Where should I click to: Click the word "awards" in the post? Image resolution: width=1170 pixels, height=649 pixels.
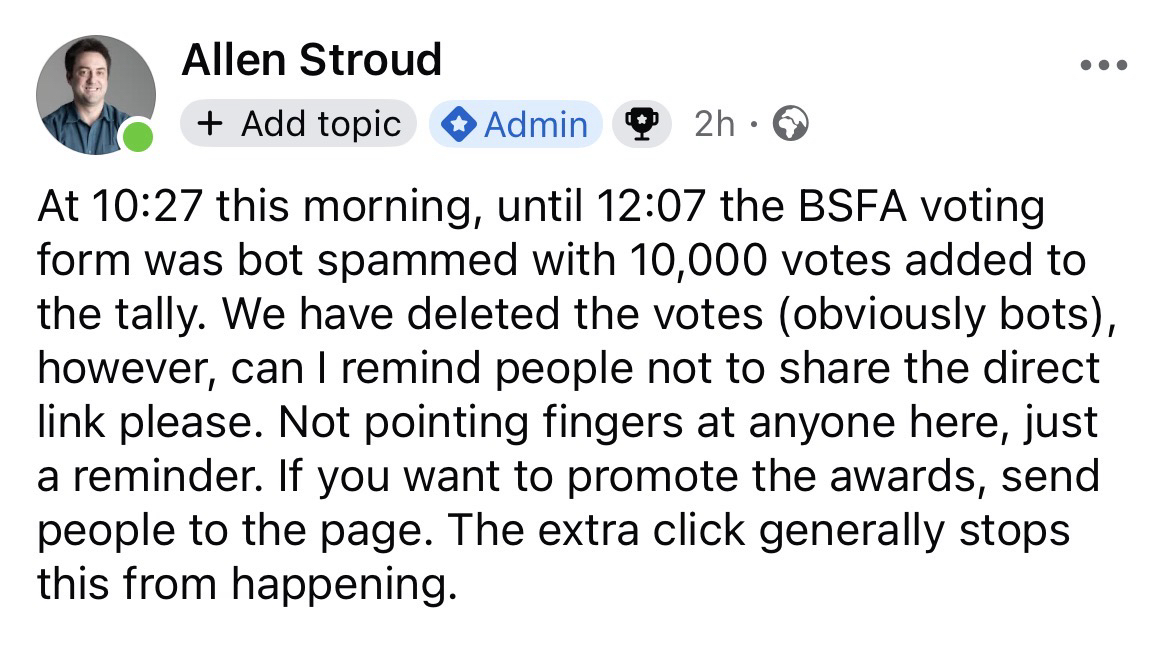click(x=910, y=476)
